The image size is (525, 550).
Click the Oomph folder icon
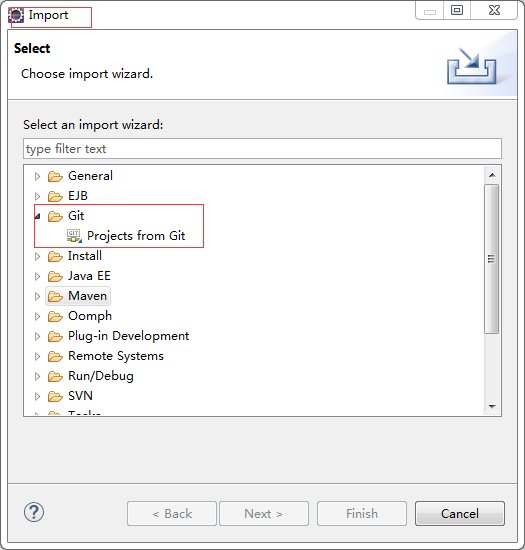pos(55,316)
